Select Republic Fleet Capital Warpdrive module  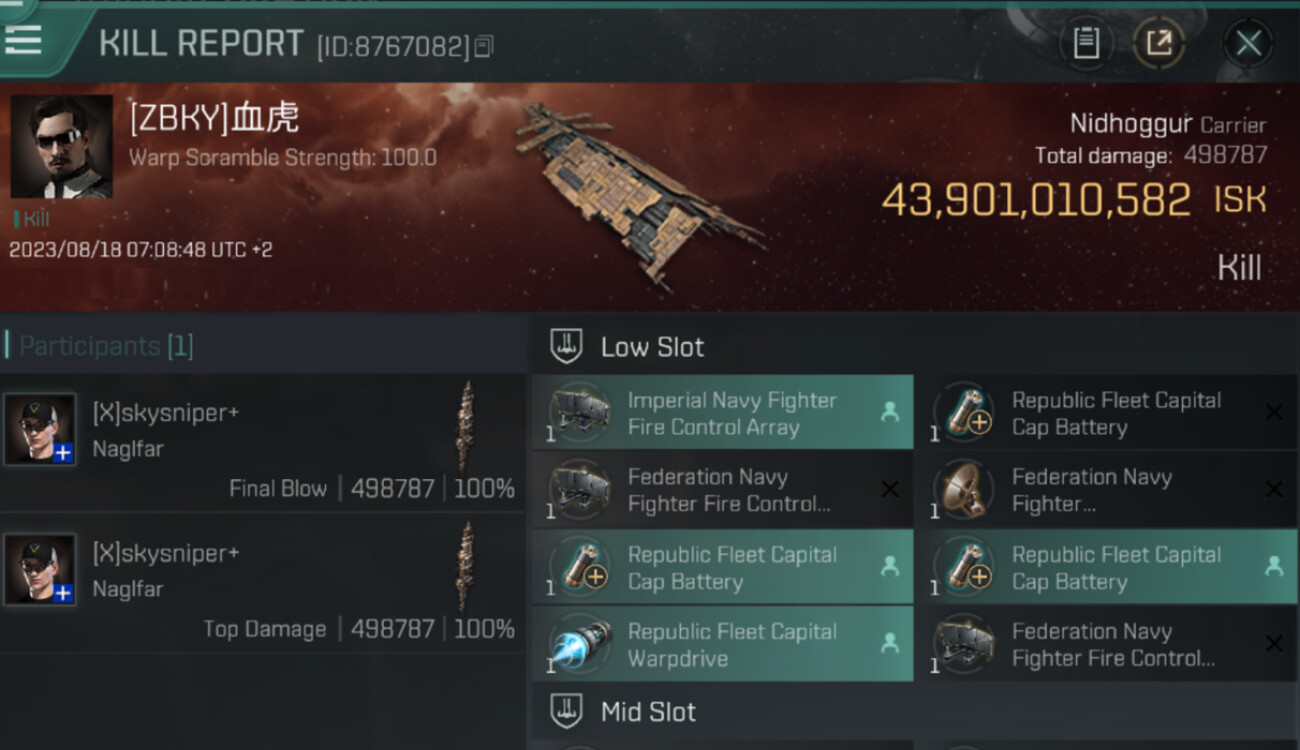(x=731, y=645)
